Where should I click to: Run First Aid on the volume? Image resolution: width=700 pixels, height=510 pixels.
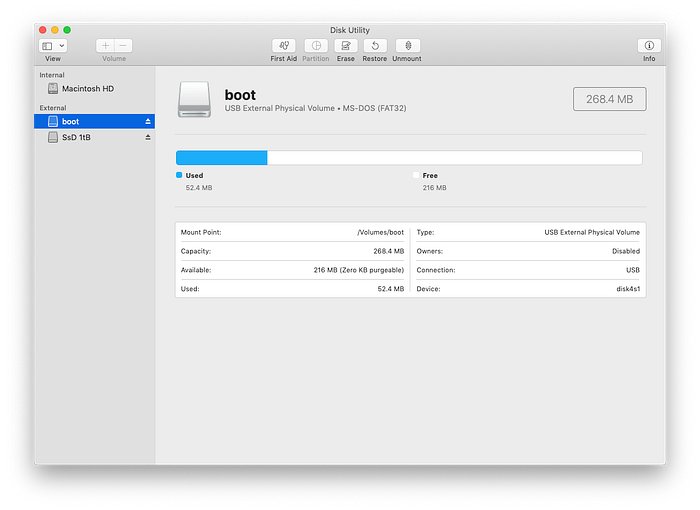coord(284,46)
